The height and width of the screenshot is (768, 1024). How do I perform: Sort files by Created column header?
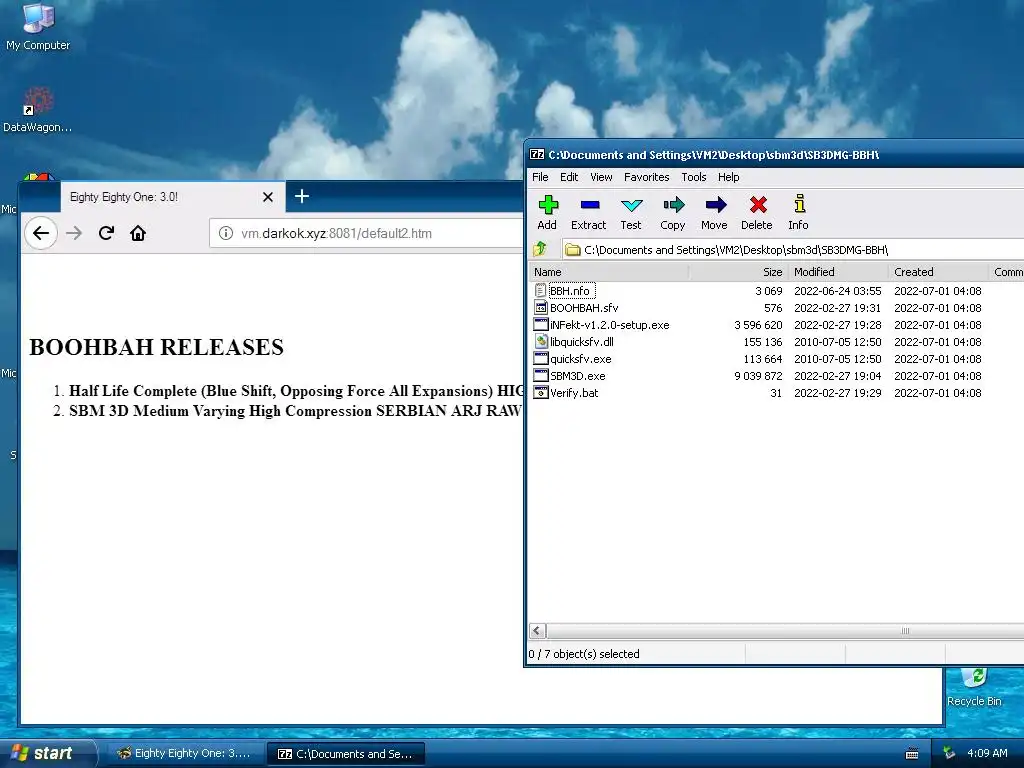(938, 272)
